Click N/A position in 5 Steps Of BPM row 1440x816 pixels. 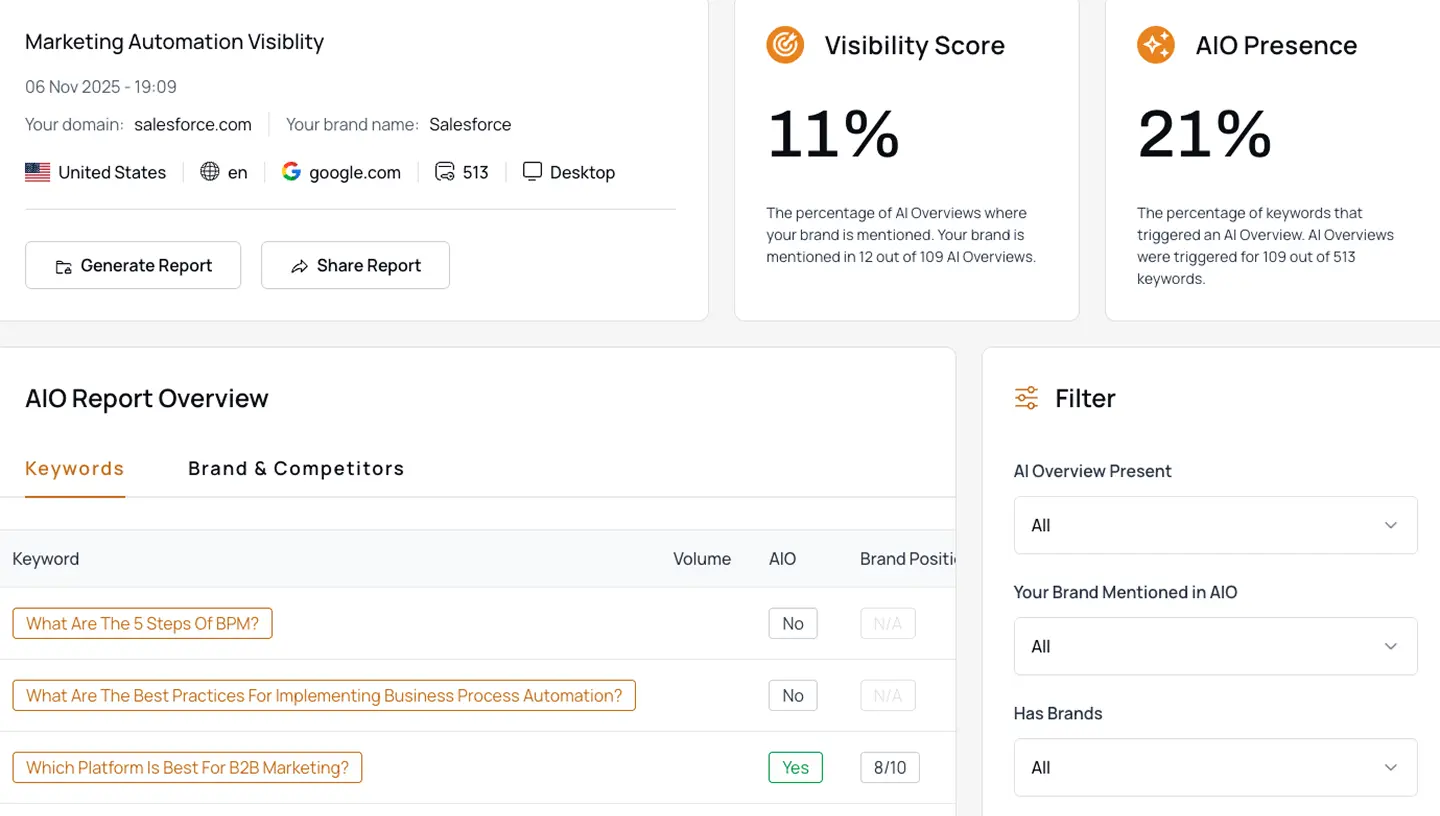pyautogui.click(x=888, y=623)
